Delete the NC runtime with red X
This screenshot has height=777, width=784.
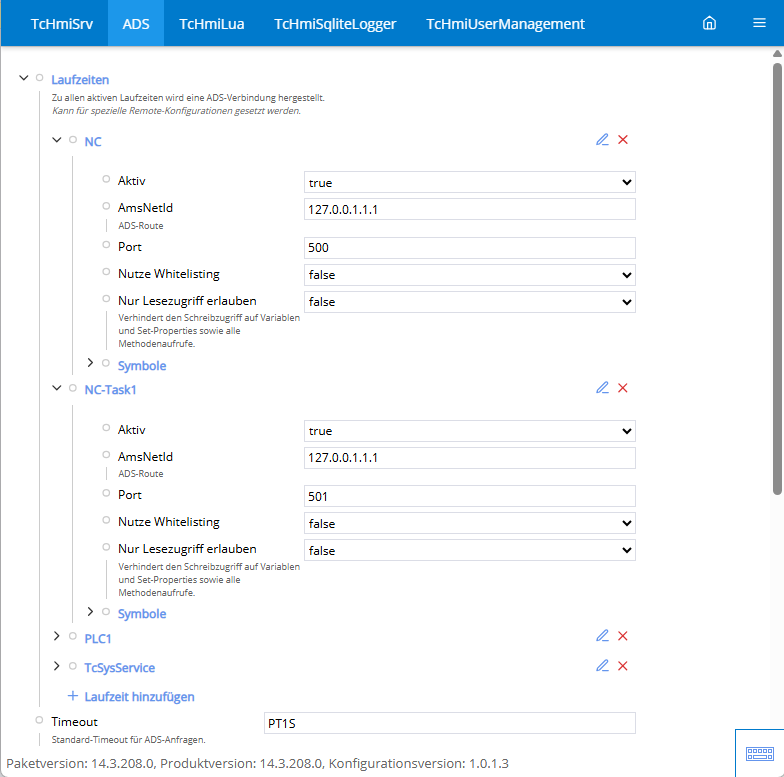[622, 140]
